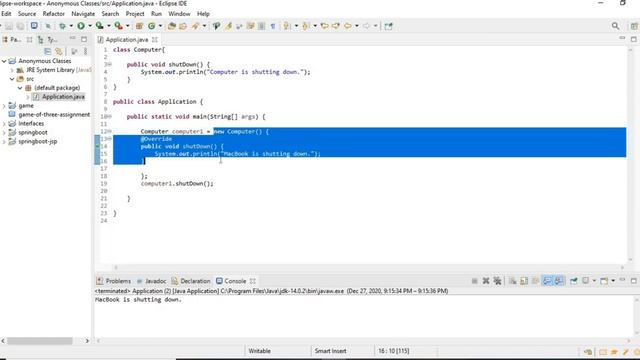Viewport: 640px width, 360px height.
Task: Click the Previous Annotation icon
Action: pos(305,26)
